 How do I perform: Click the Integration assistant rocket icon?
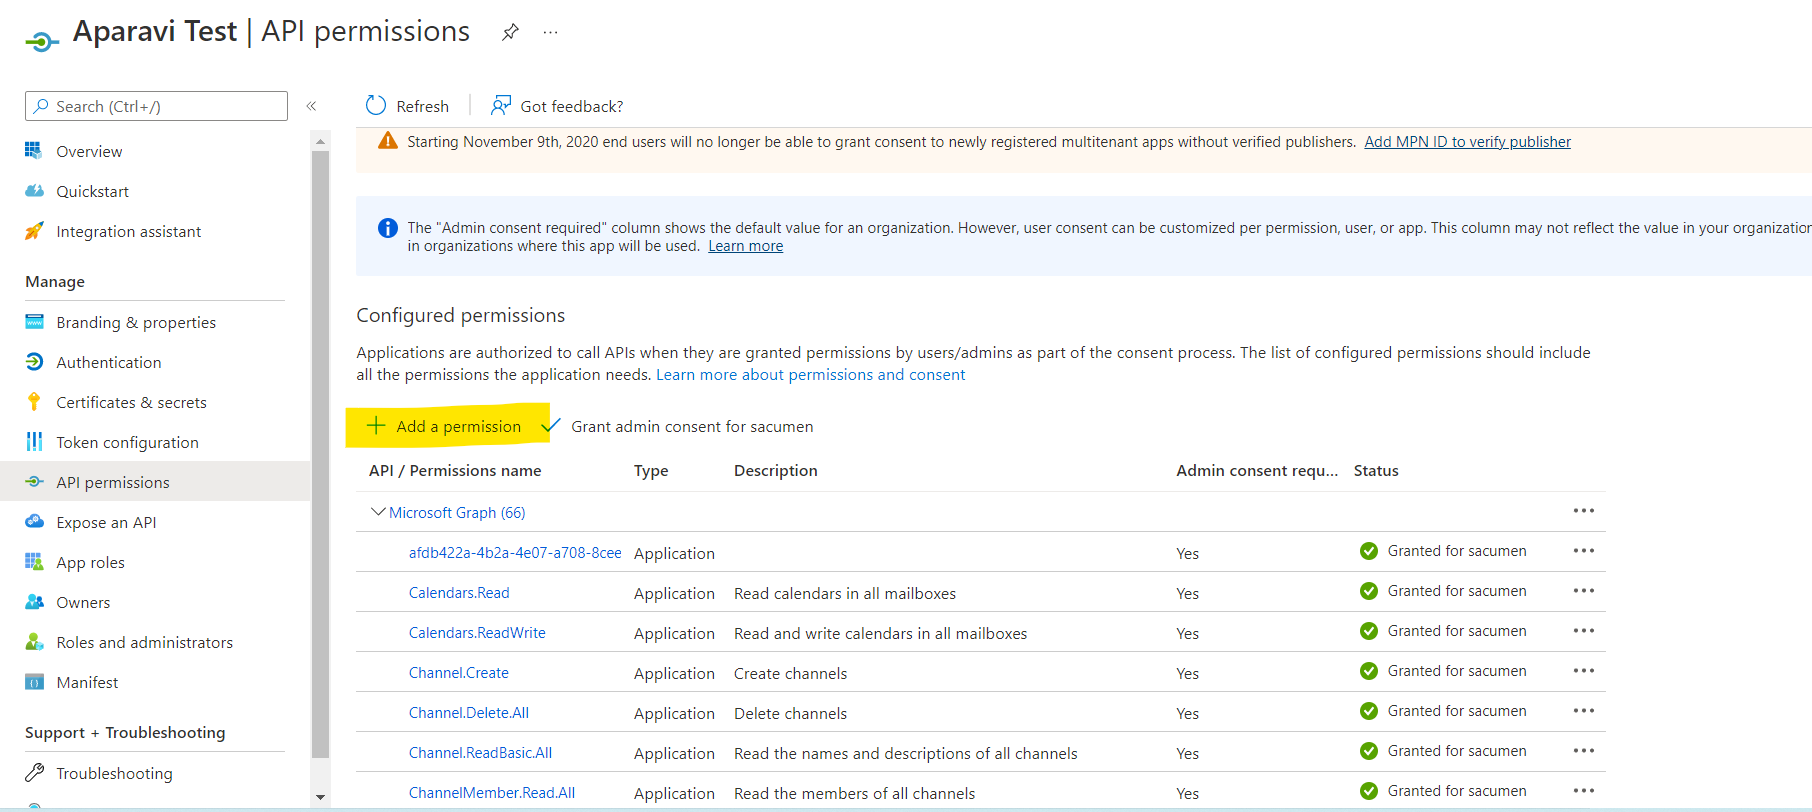click(34, 231)
